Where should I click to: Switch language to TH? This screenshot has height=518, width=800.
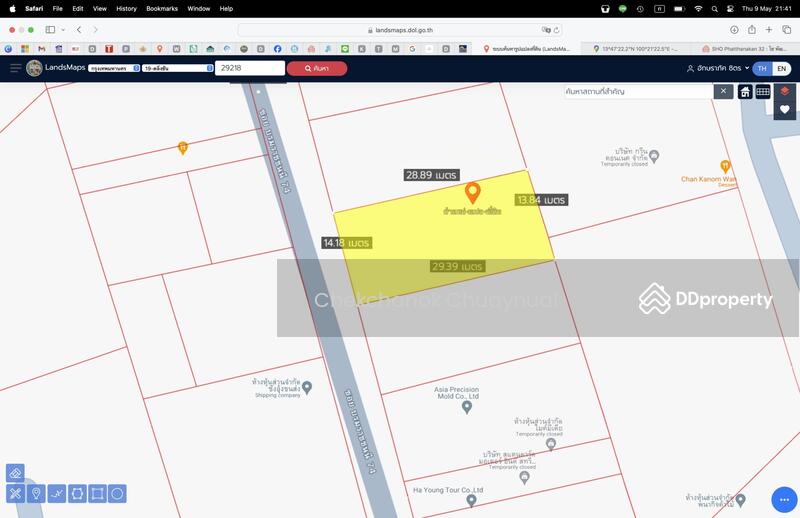(762, 68)
